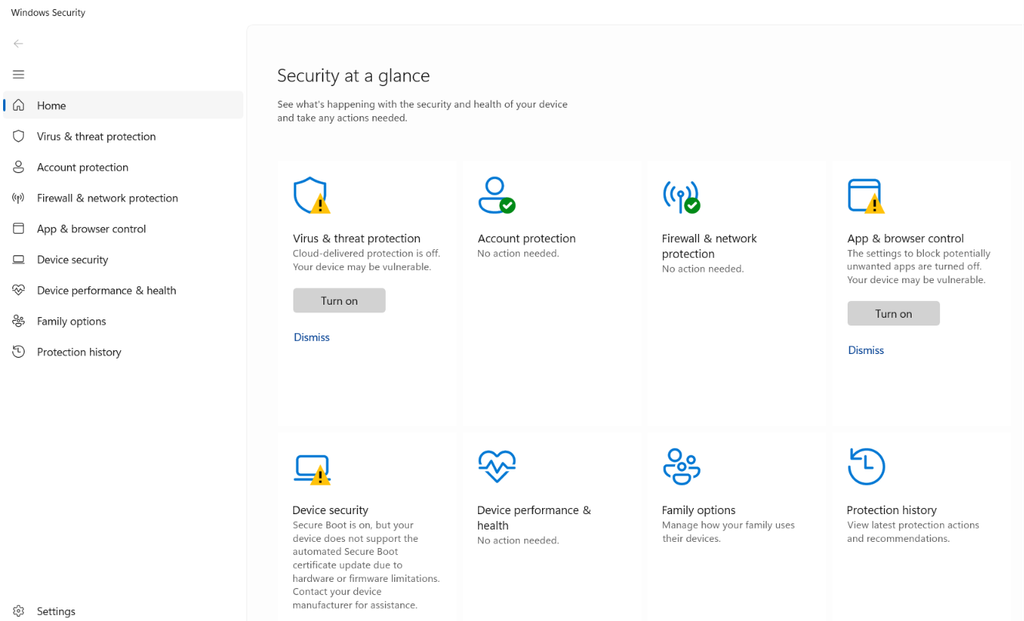
Task: Select Device performance & health sidebar item
Action: tap(123, 290)
